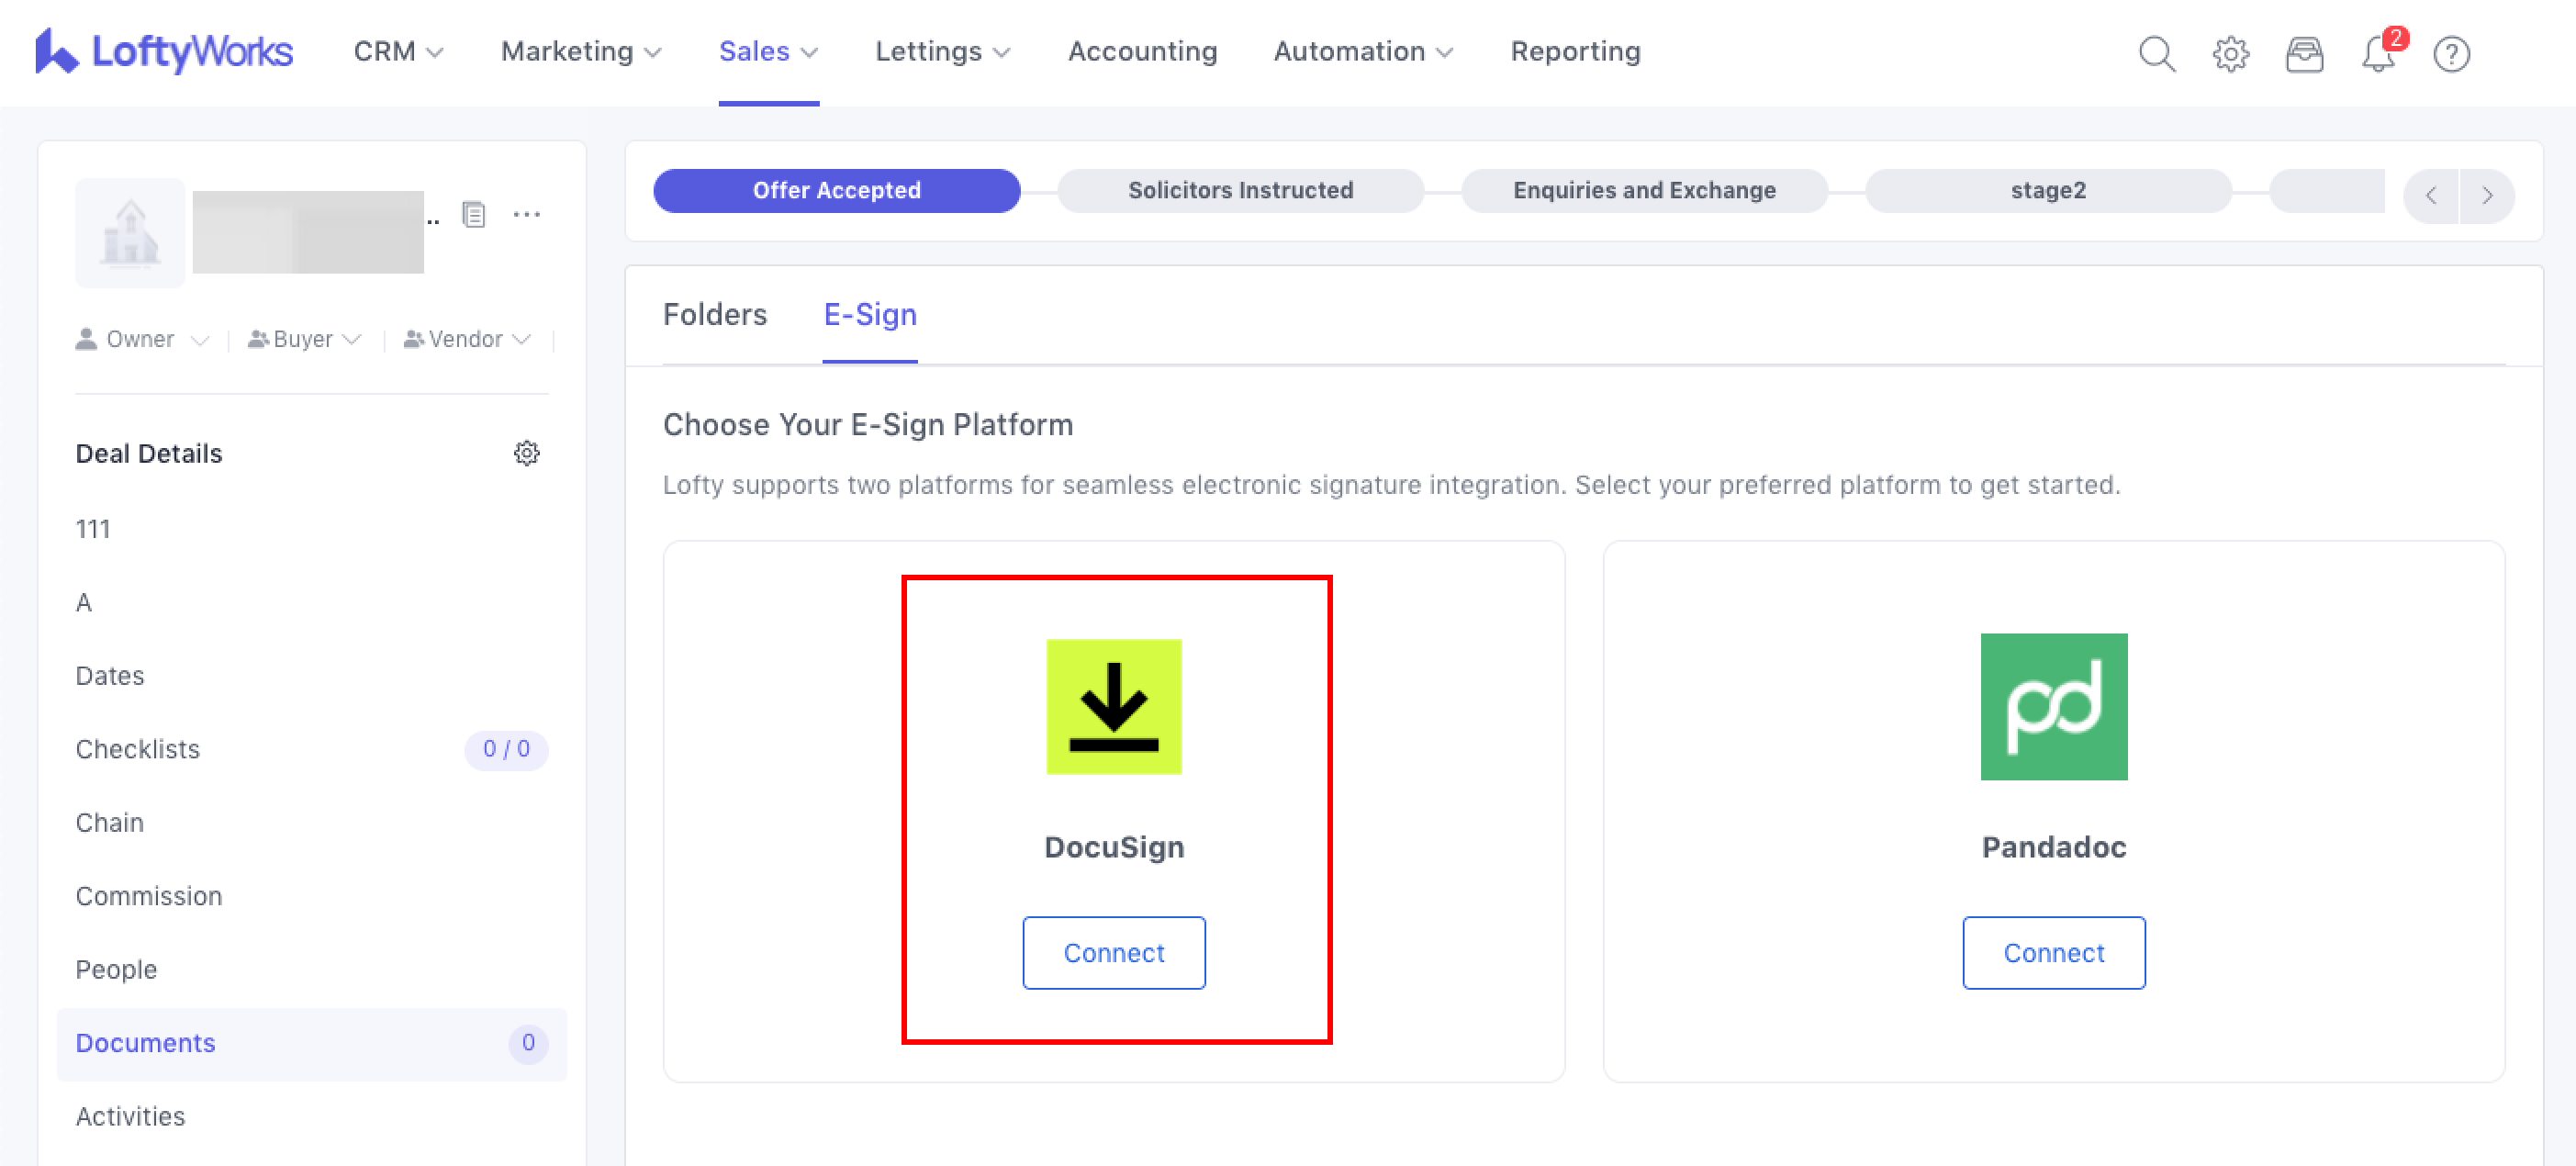Click the notes icon beside deal name
This screenshot has height=1166, width=2576.
pos(474,214)
